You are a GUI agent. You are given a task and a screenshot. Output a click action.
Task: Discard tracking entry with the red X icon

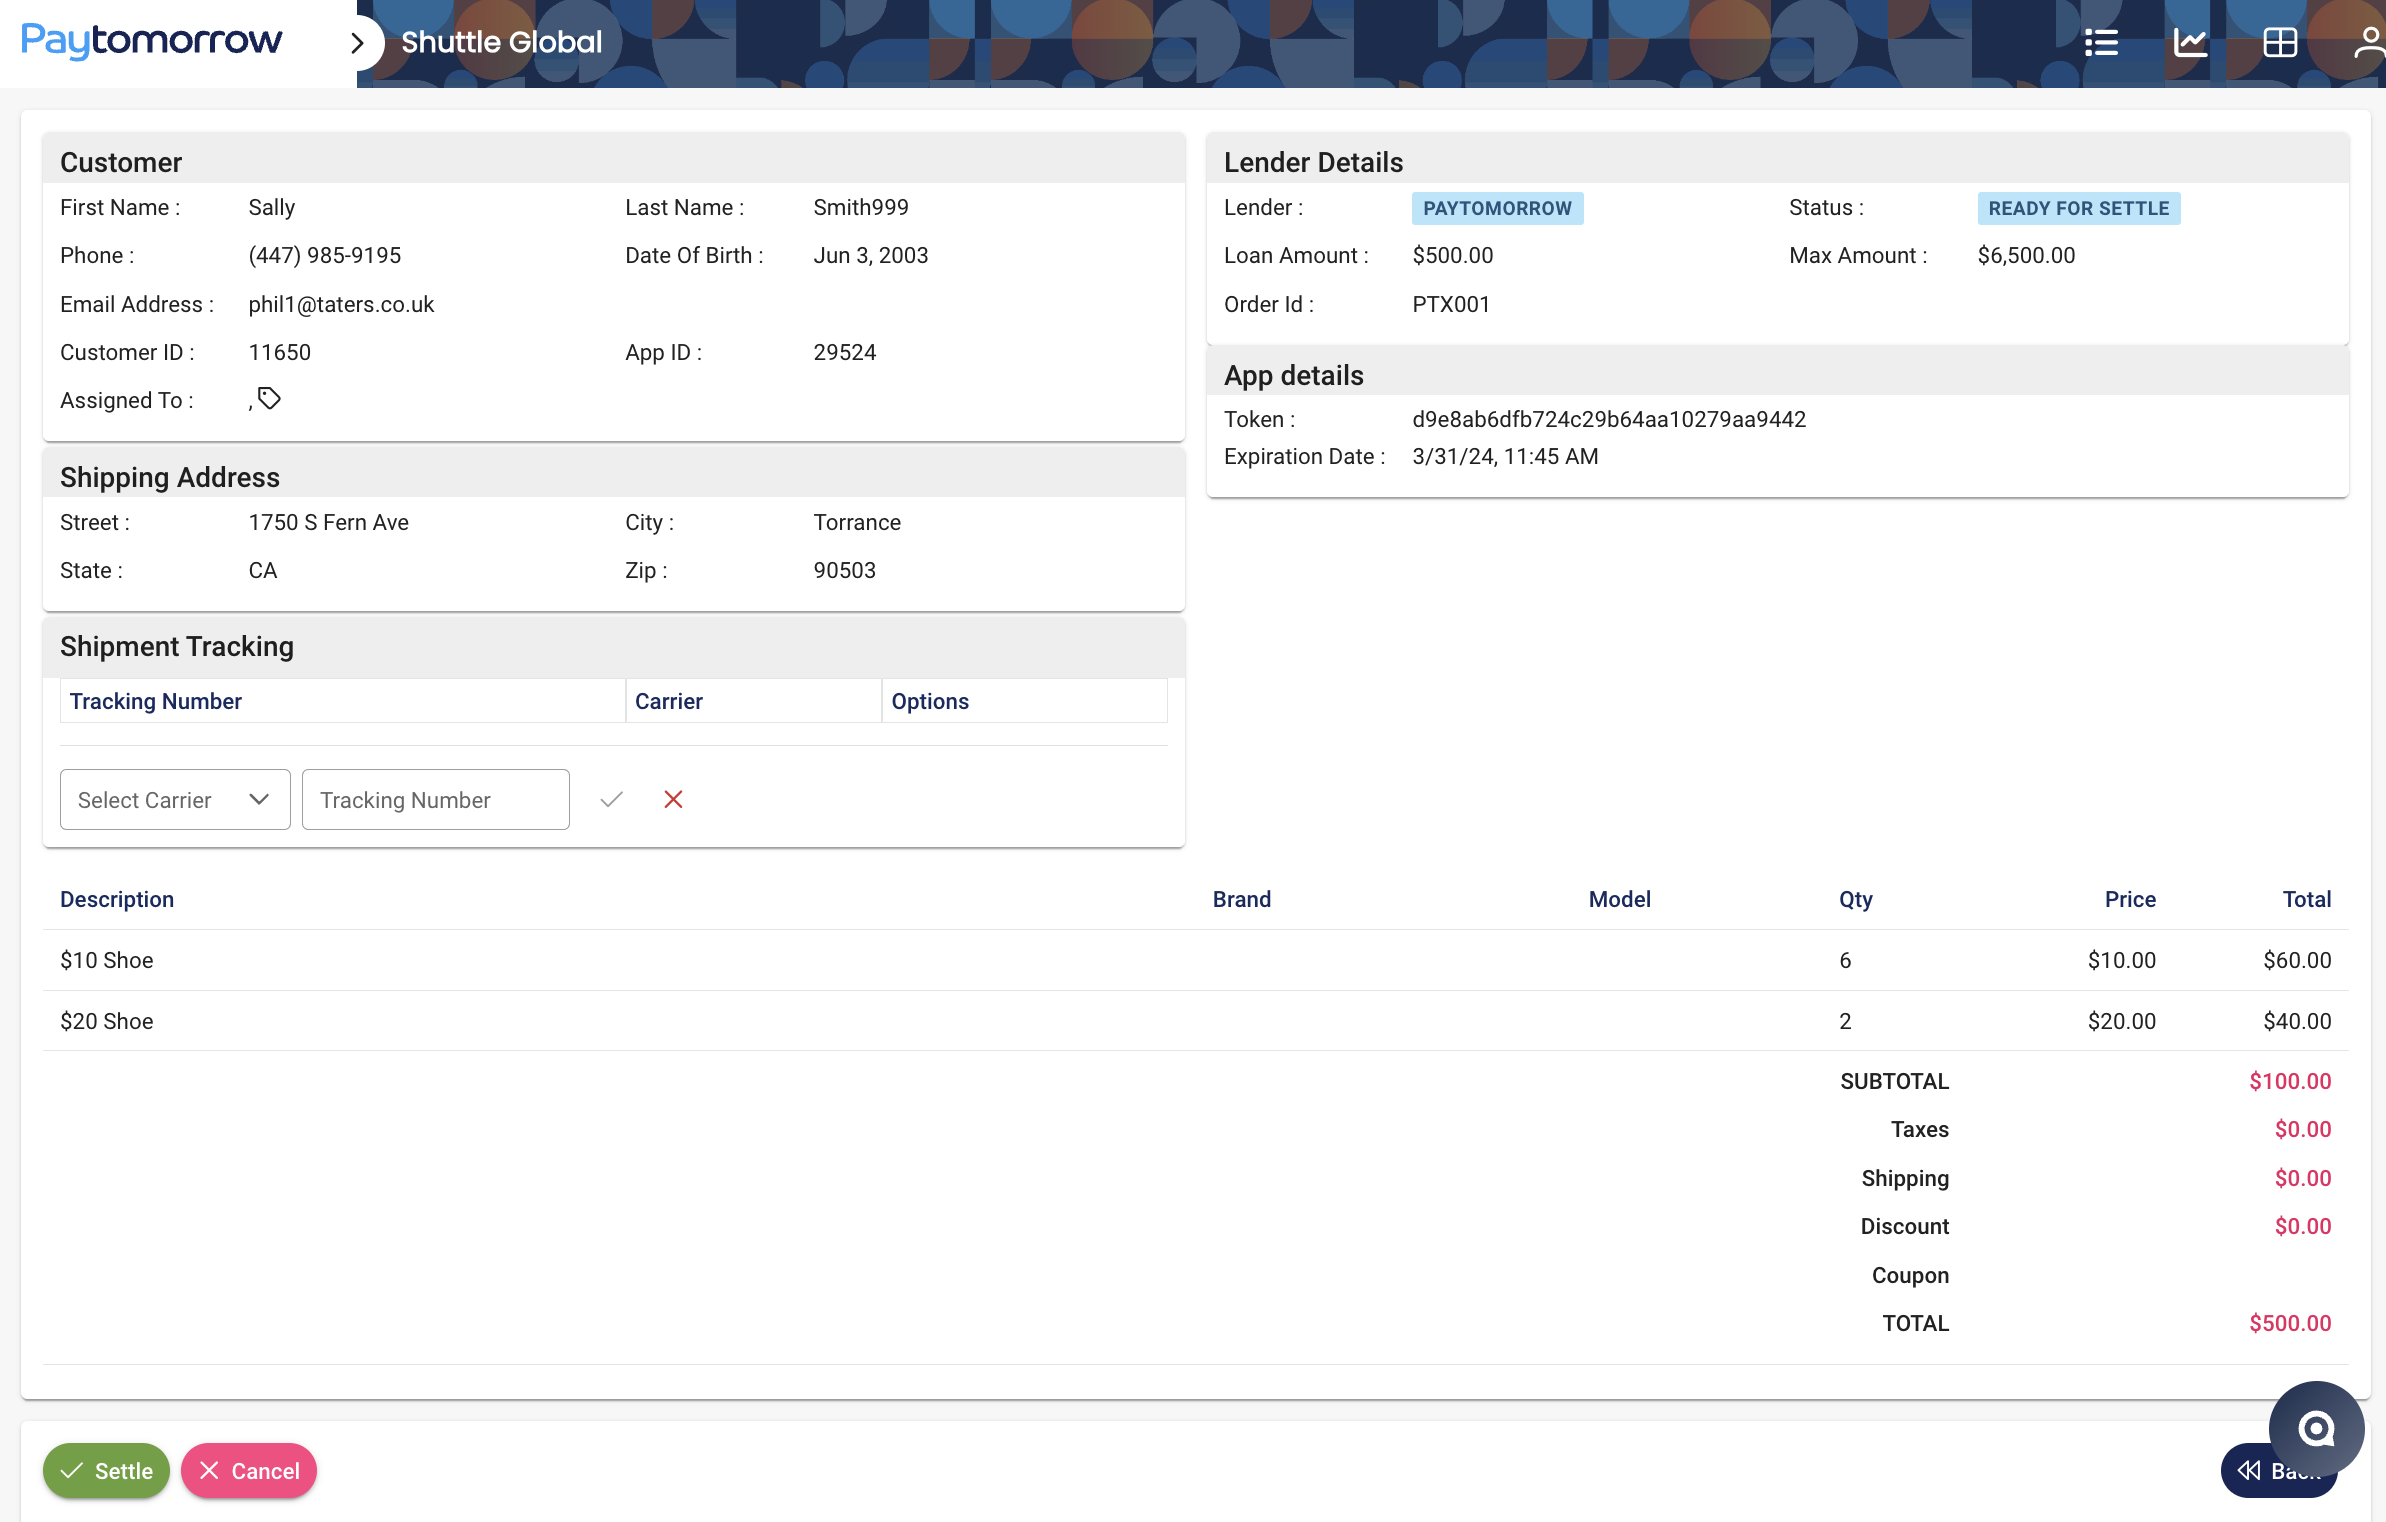[x=673, y=799]
